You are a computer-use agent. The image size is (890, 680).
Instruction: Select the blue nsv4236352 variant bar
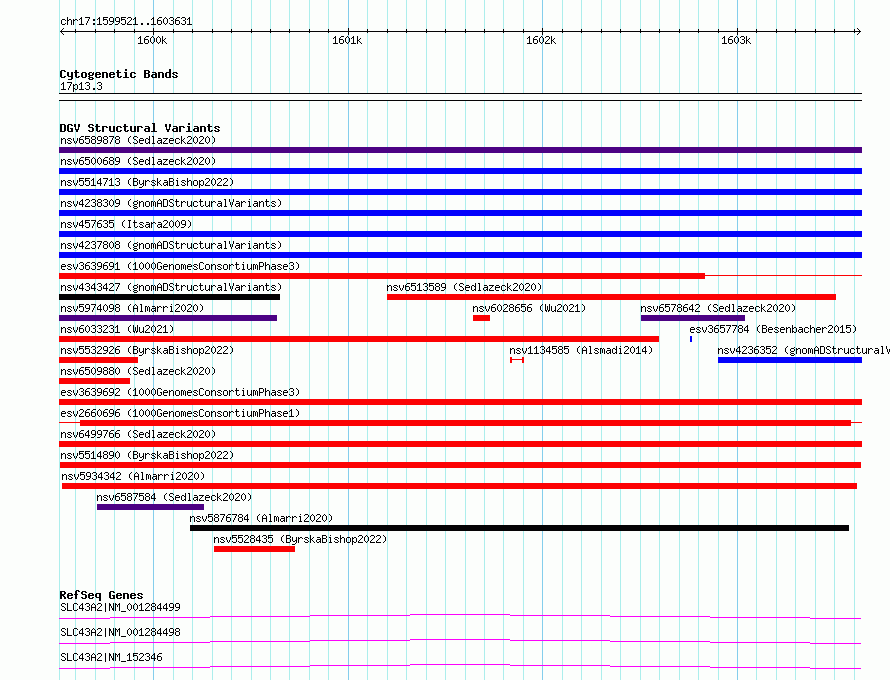coord(790,360)
